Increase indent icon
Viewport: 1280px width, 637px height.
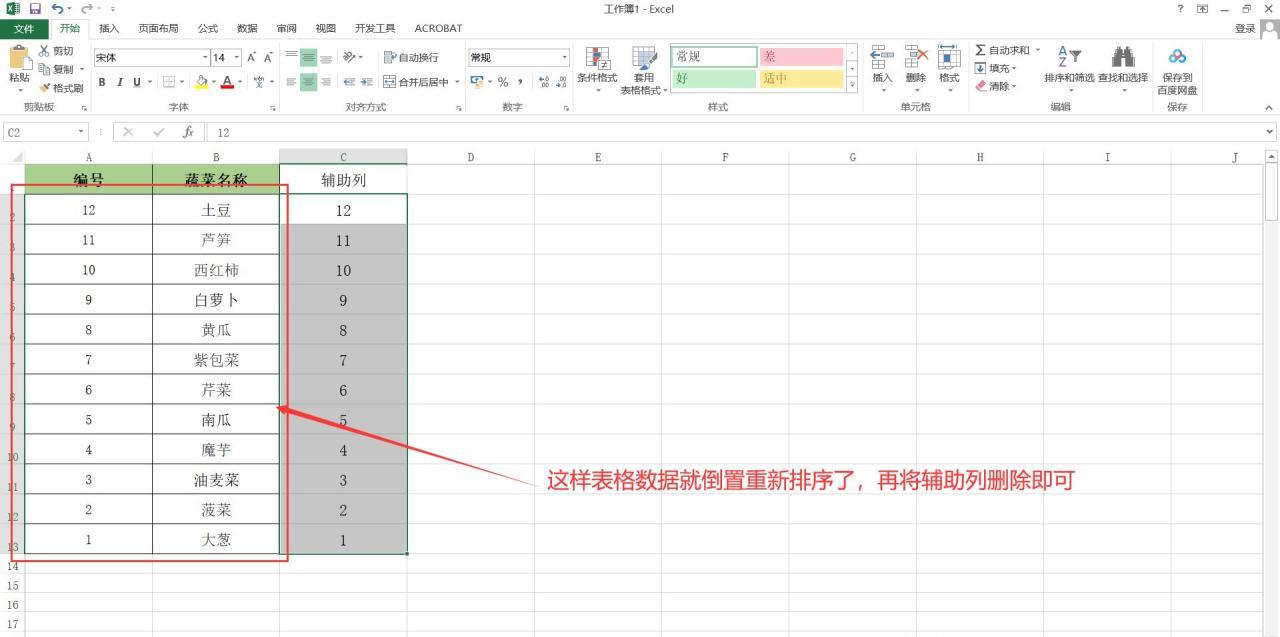coord(367,82)
